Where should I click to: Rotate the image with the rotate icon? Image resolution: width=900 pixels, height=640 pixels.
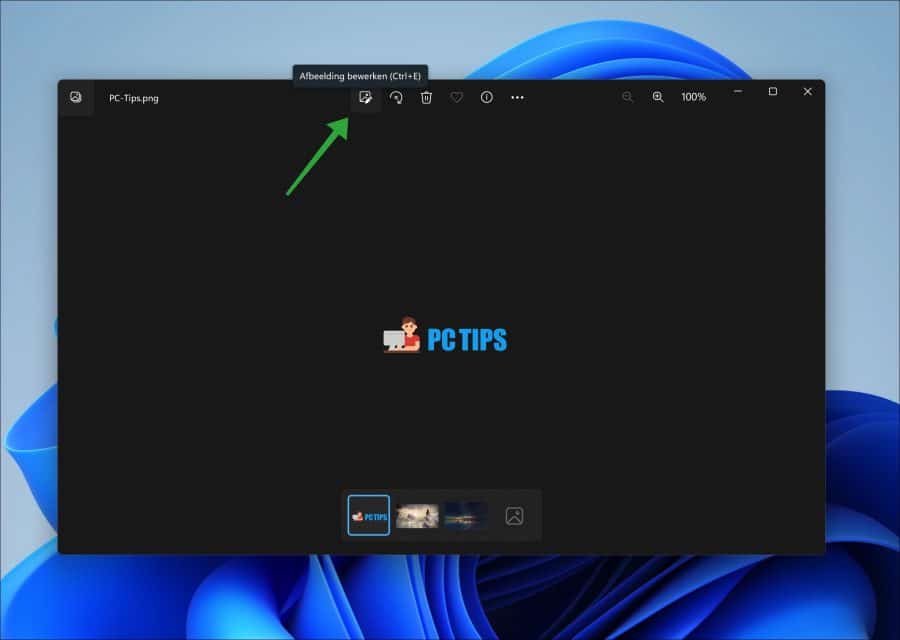pos(396,98)
